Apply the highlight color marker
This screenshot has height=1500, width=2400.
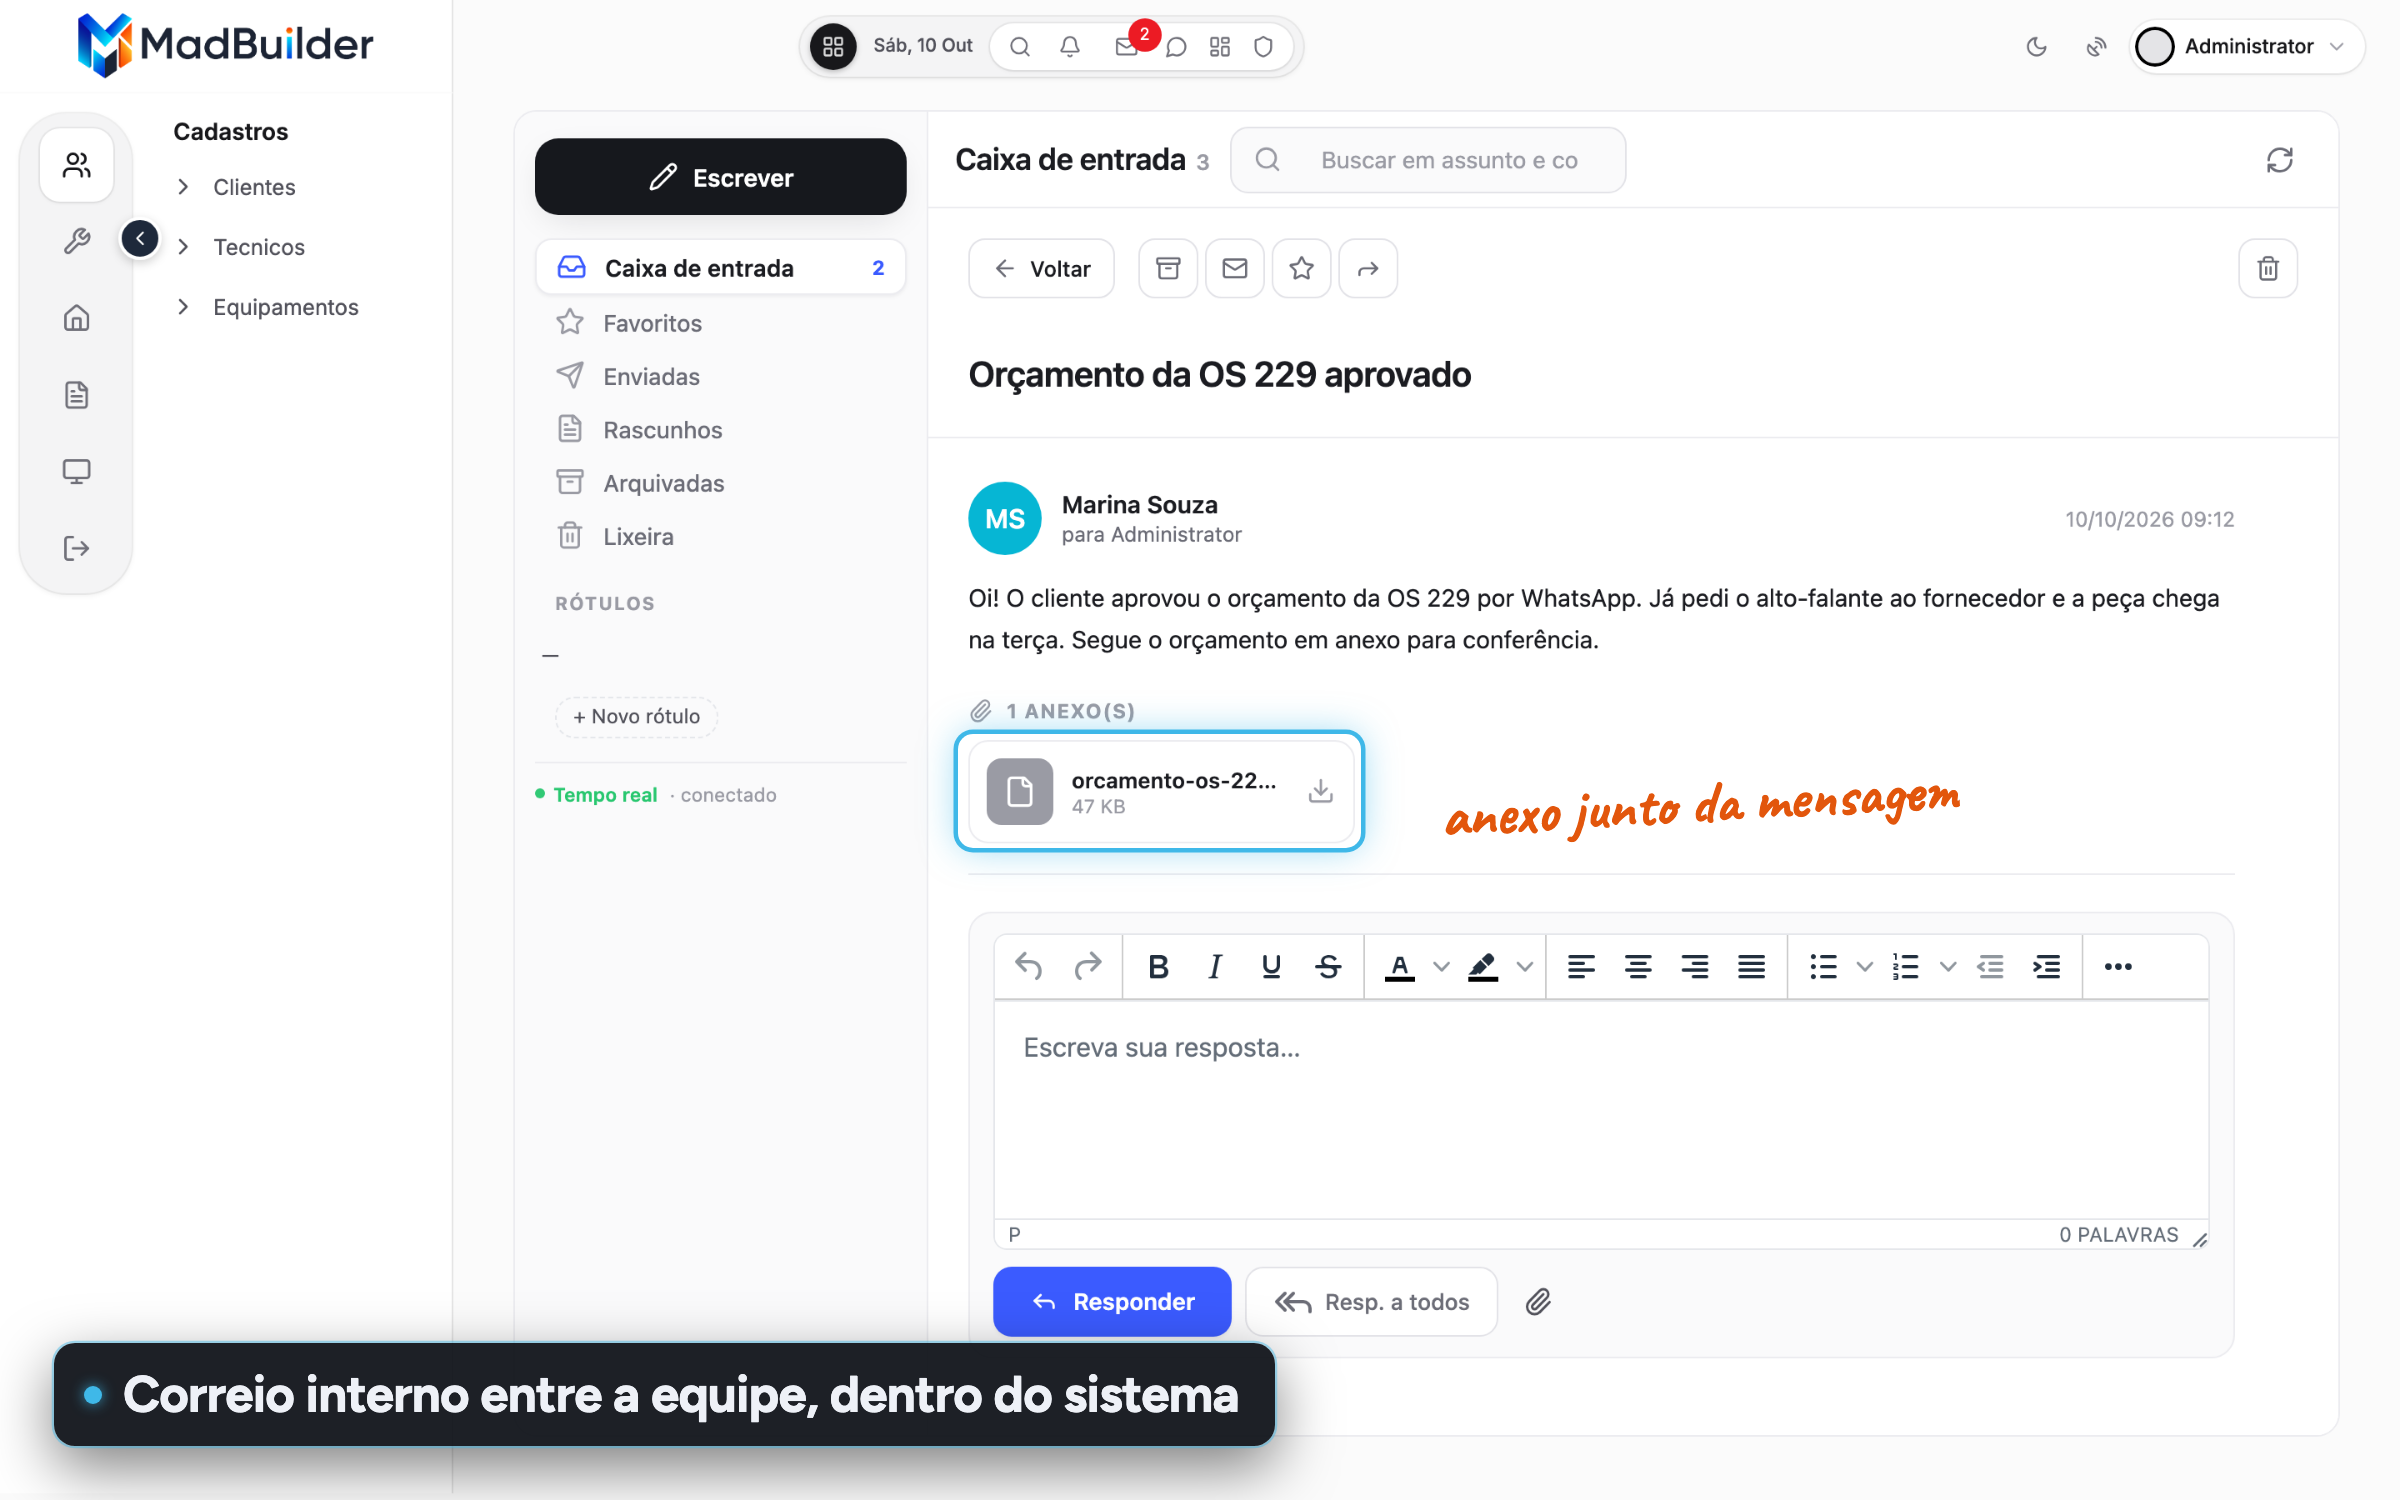(x=1482, y=966)
